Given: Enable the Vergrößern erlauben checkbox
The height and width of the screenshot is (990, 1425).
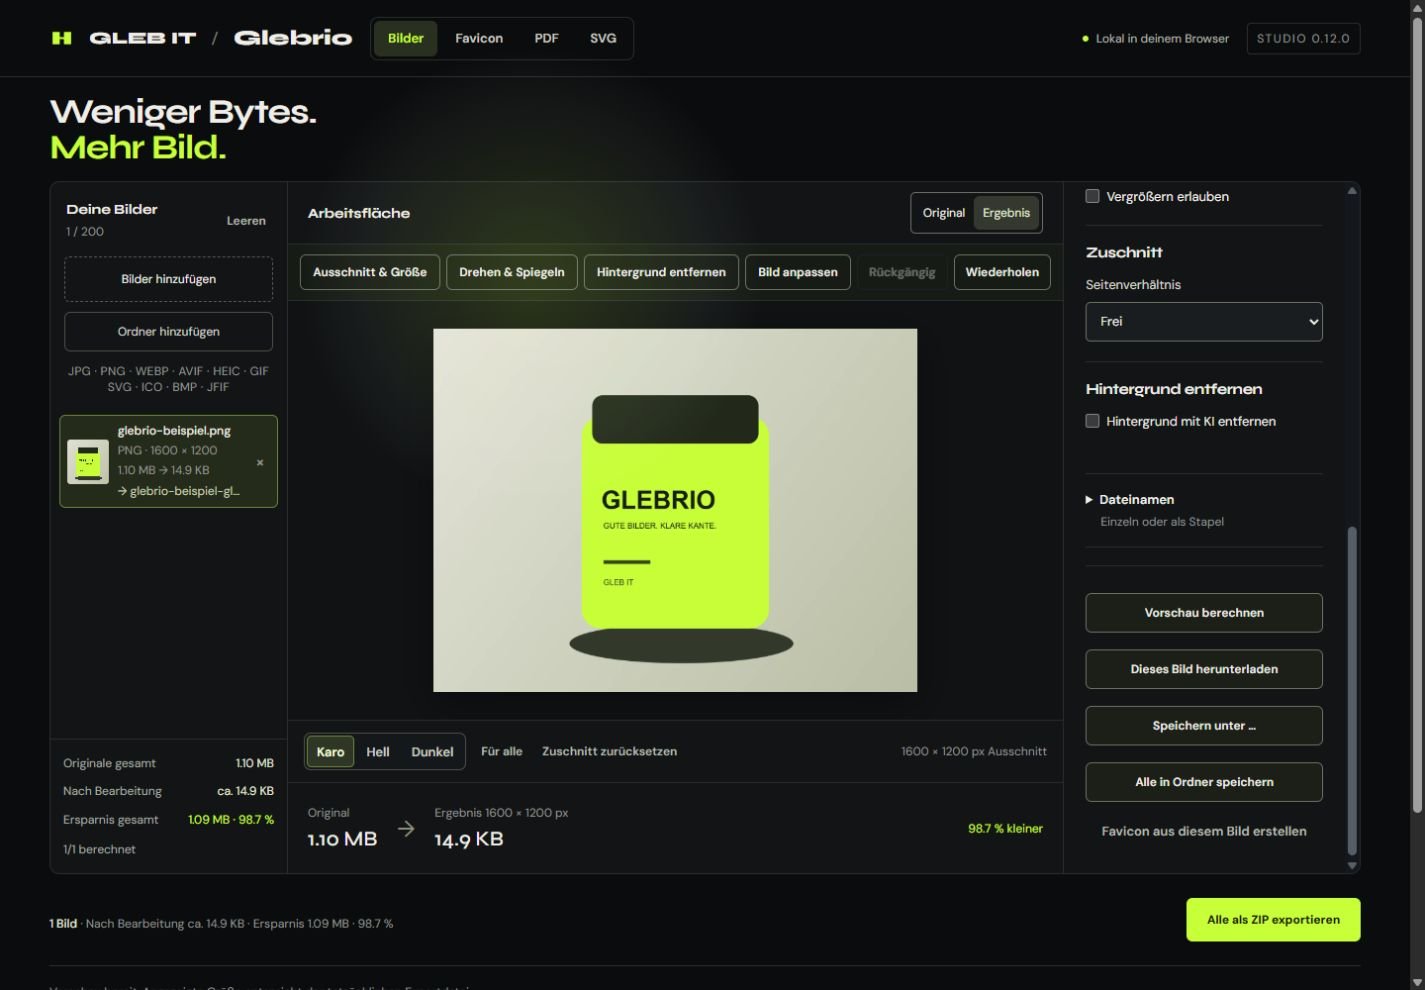Looking at the screenshot, I should point(1092,196).
